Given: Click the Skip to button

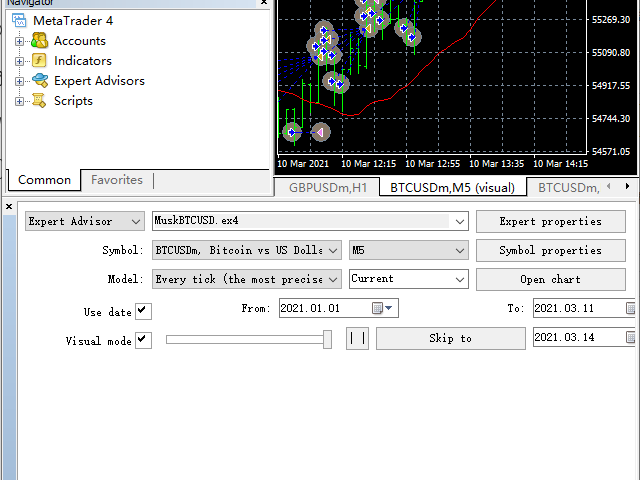Looking at the screenshot, I should pyautogui.click(x=451, y=338).
